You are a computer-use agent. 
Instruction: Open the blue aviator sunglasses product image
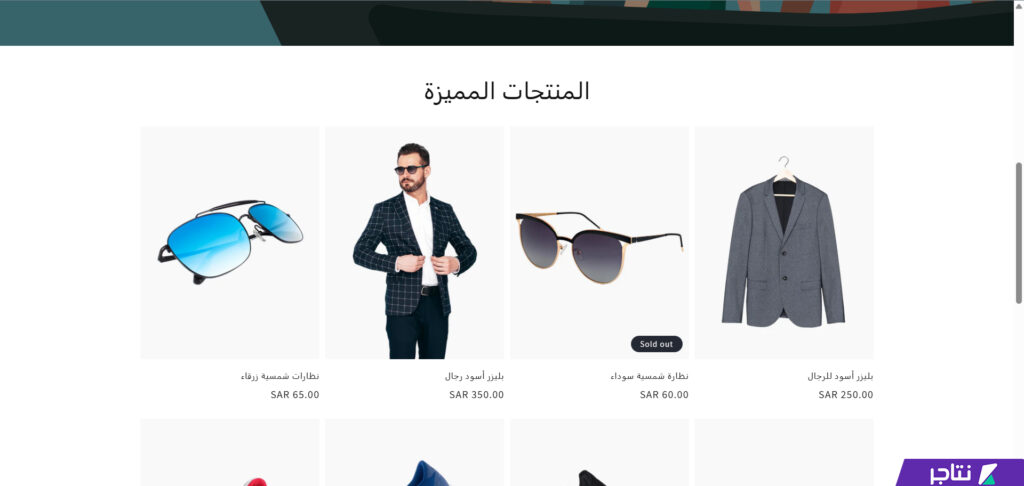click(230, 242)
